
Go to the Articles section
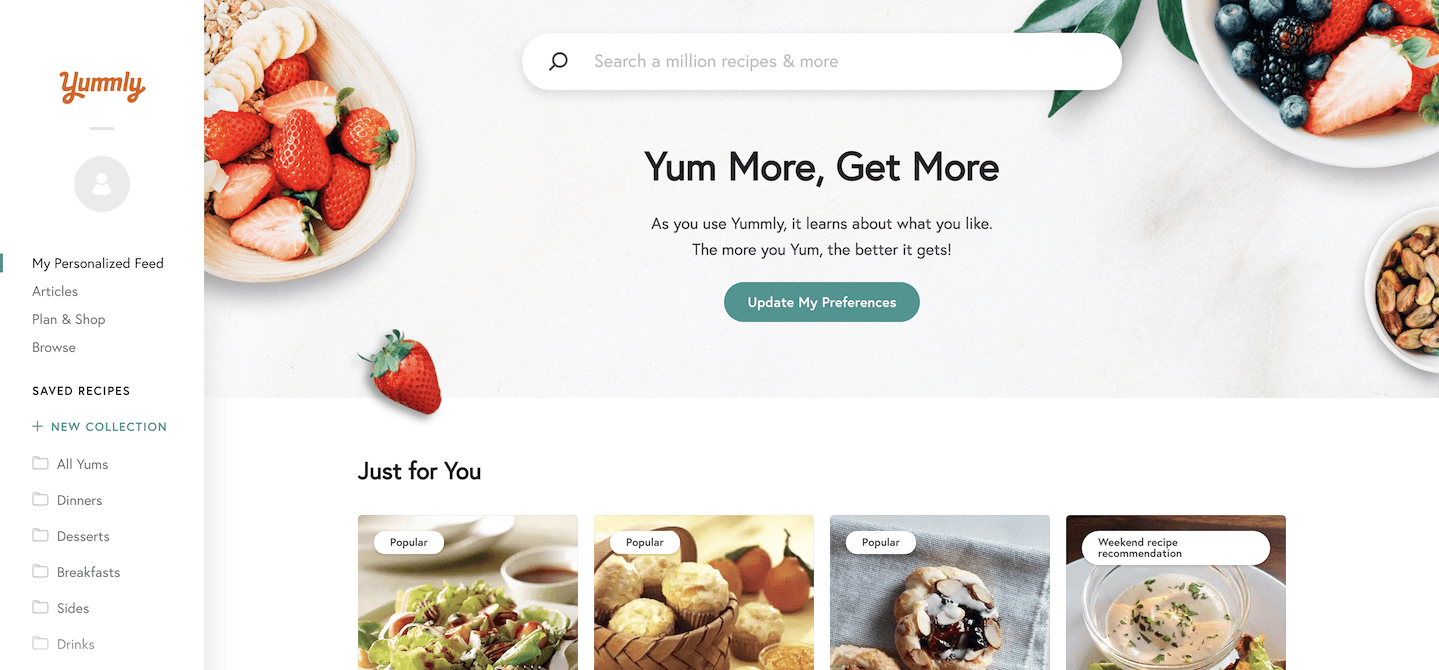pyautogui.click(x=55, y=291)
